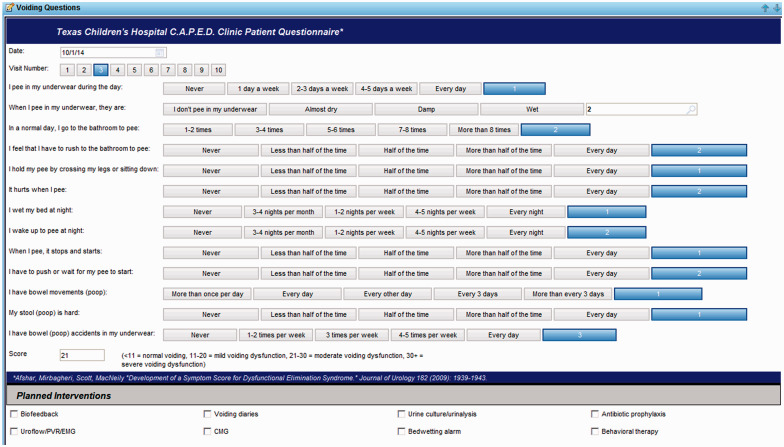Image resolution: width=784 pixels, height=447 pixels.
Task: Choose 1-2 times bathroom frequency
Action: 198,130
